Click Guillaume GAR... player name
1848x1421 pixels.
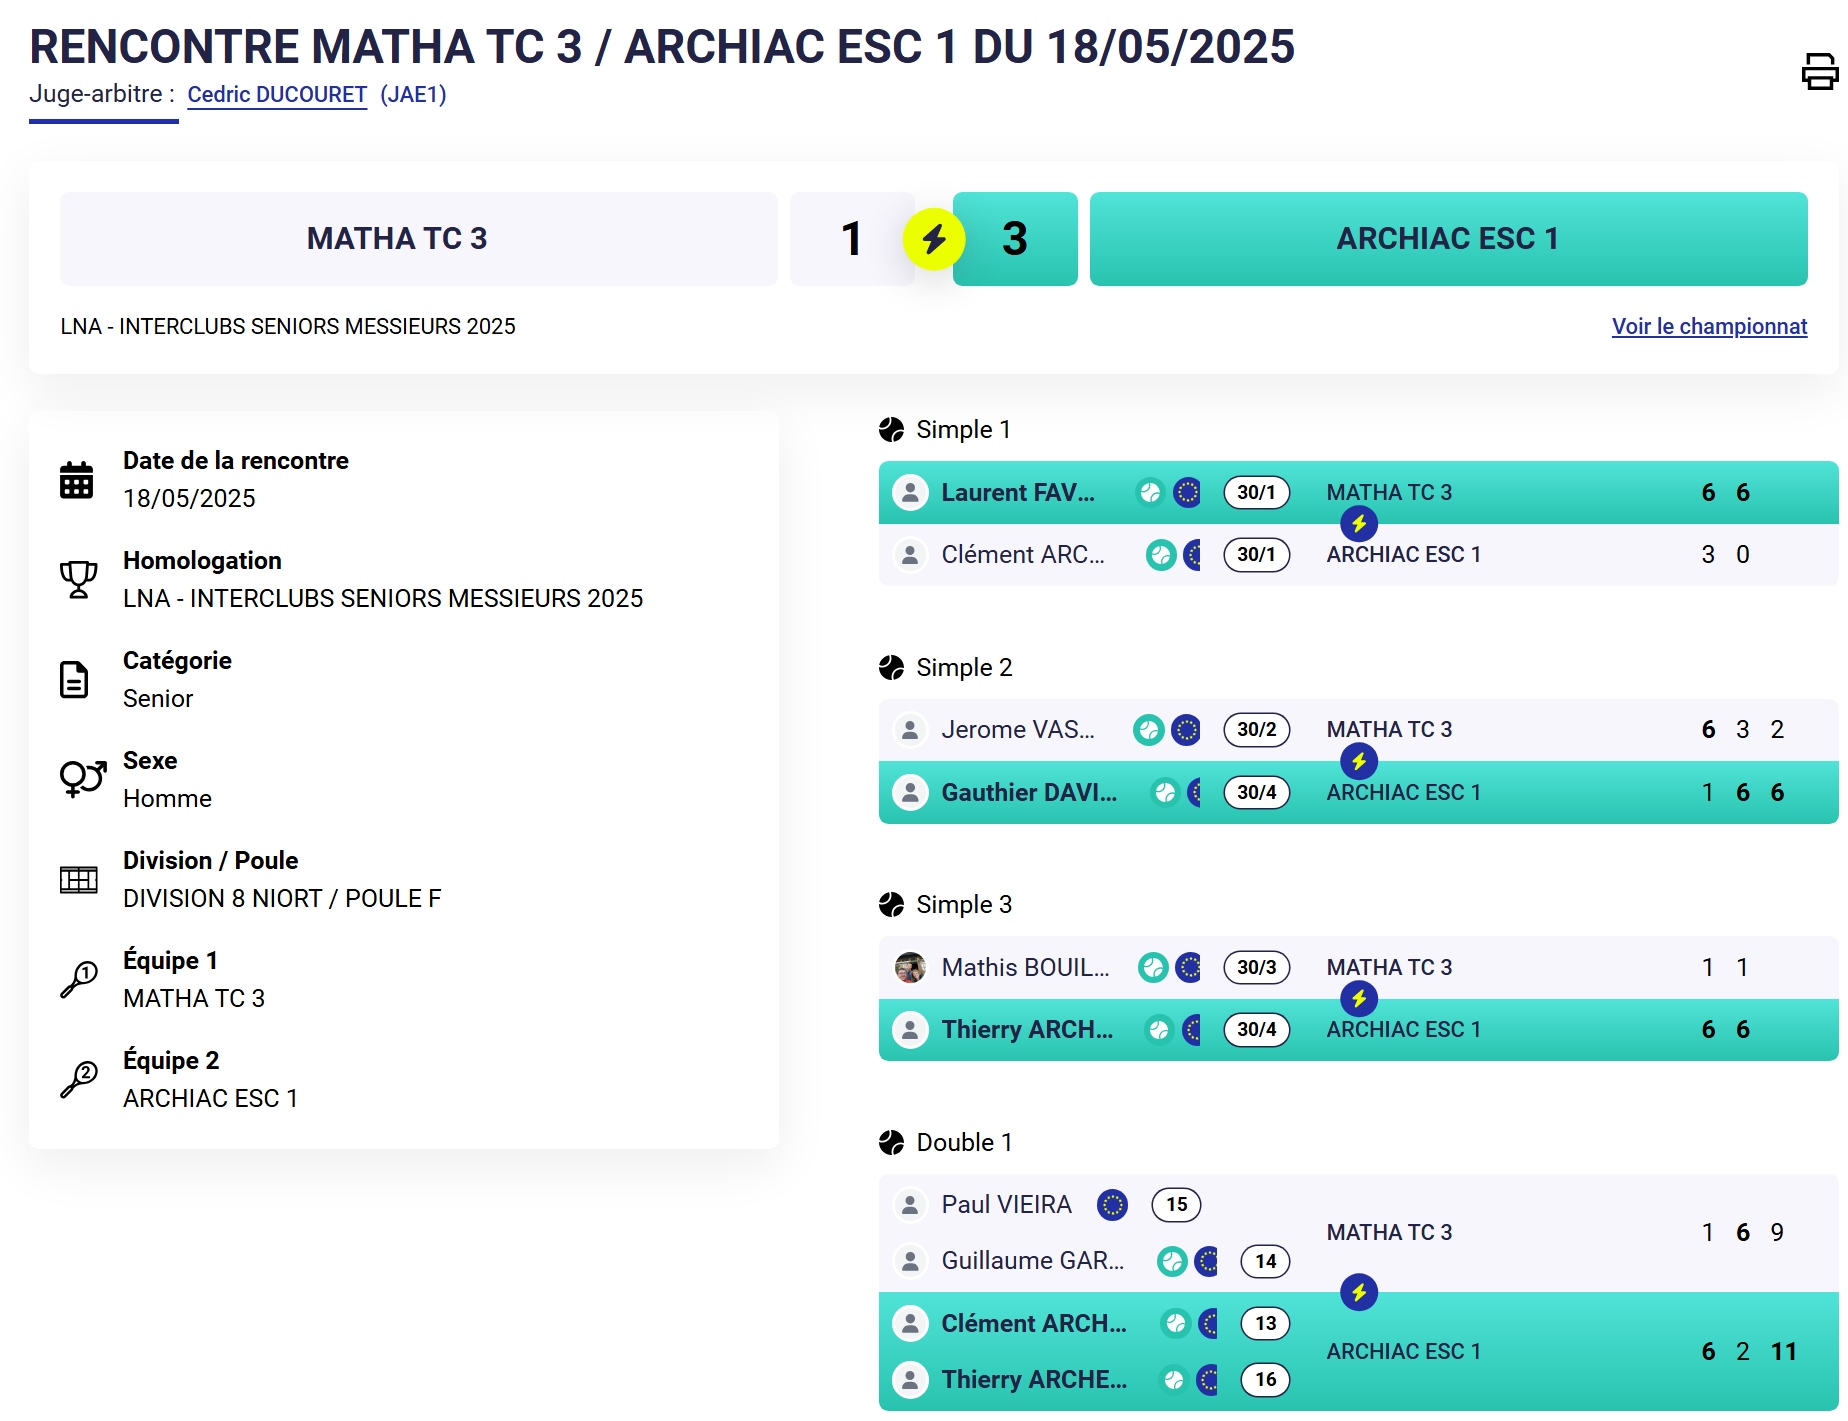(1032, 1261)
